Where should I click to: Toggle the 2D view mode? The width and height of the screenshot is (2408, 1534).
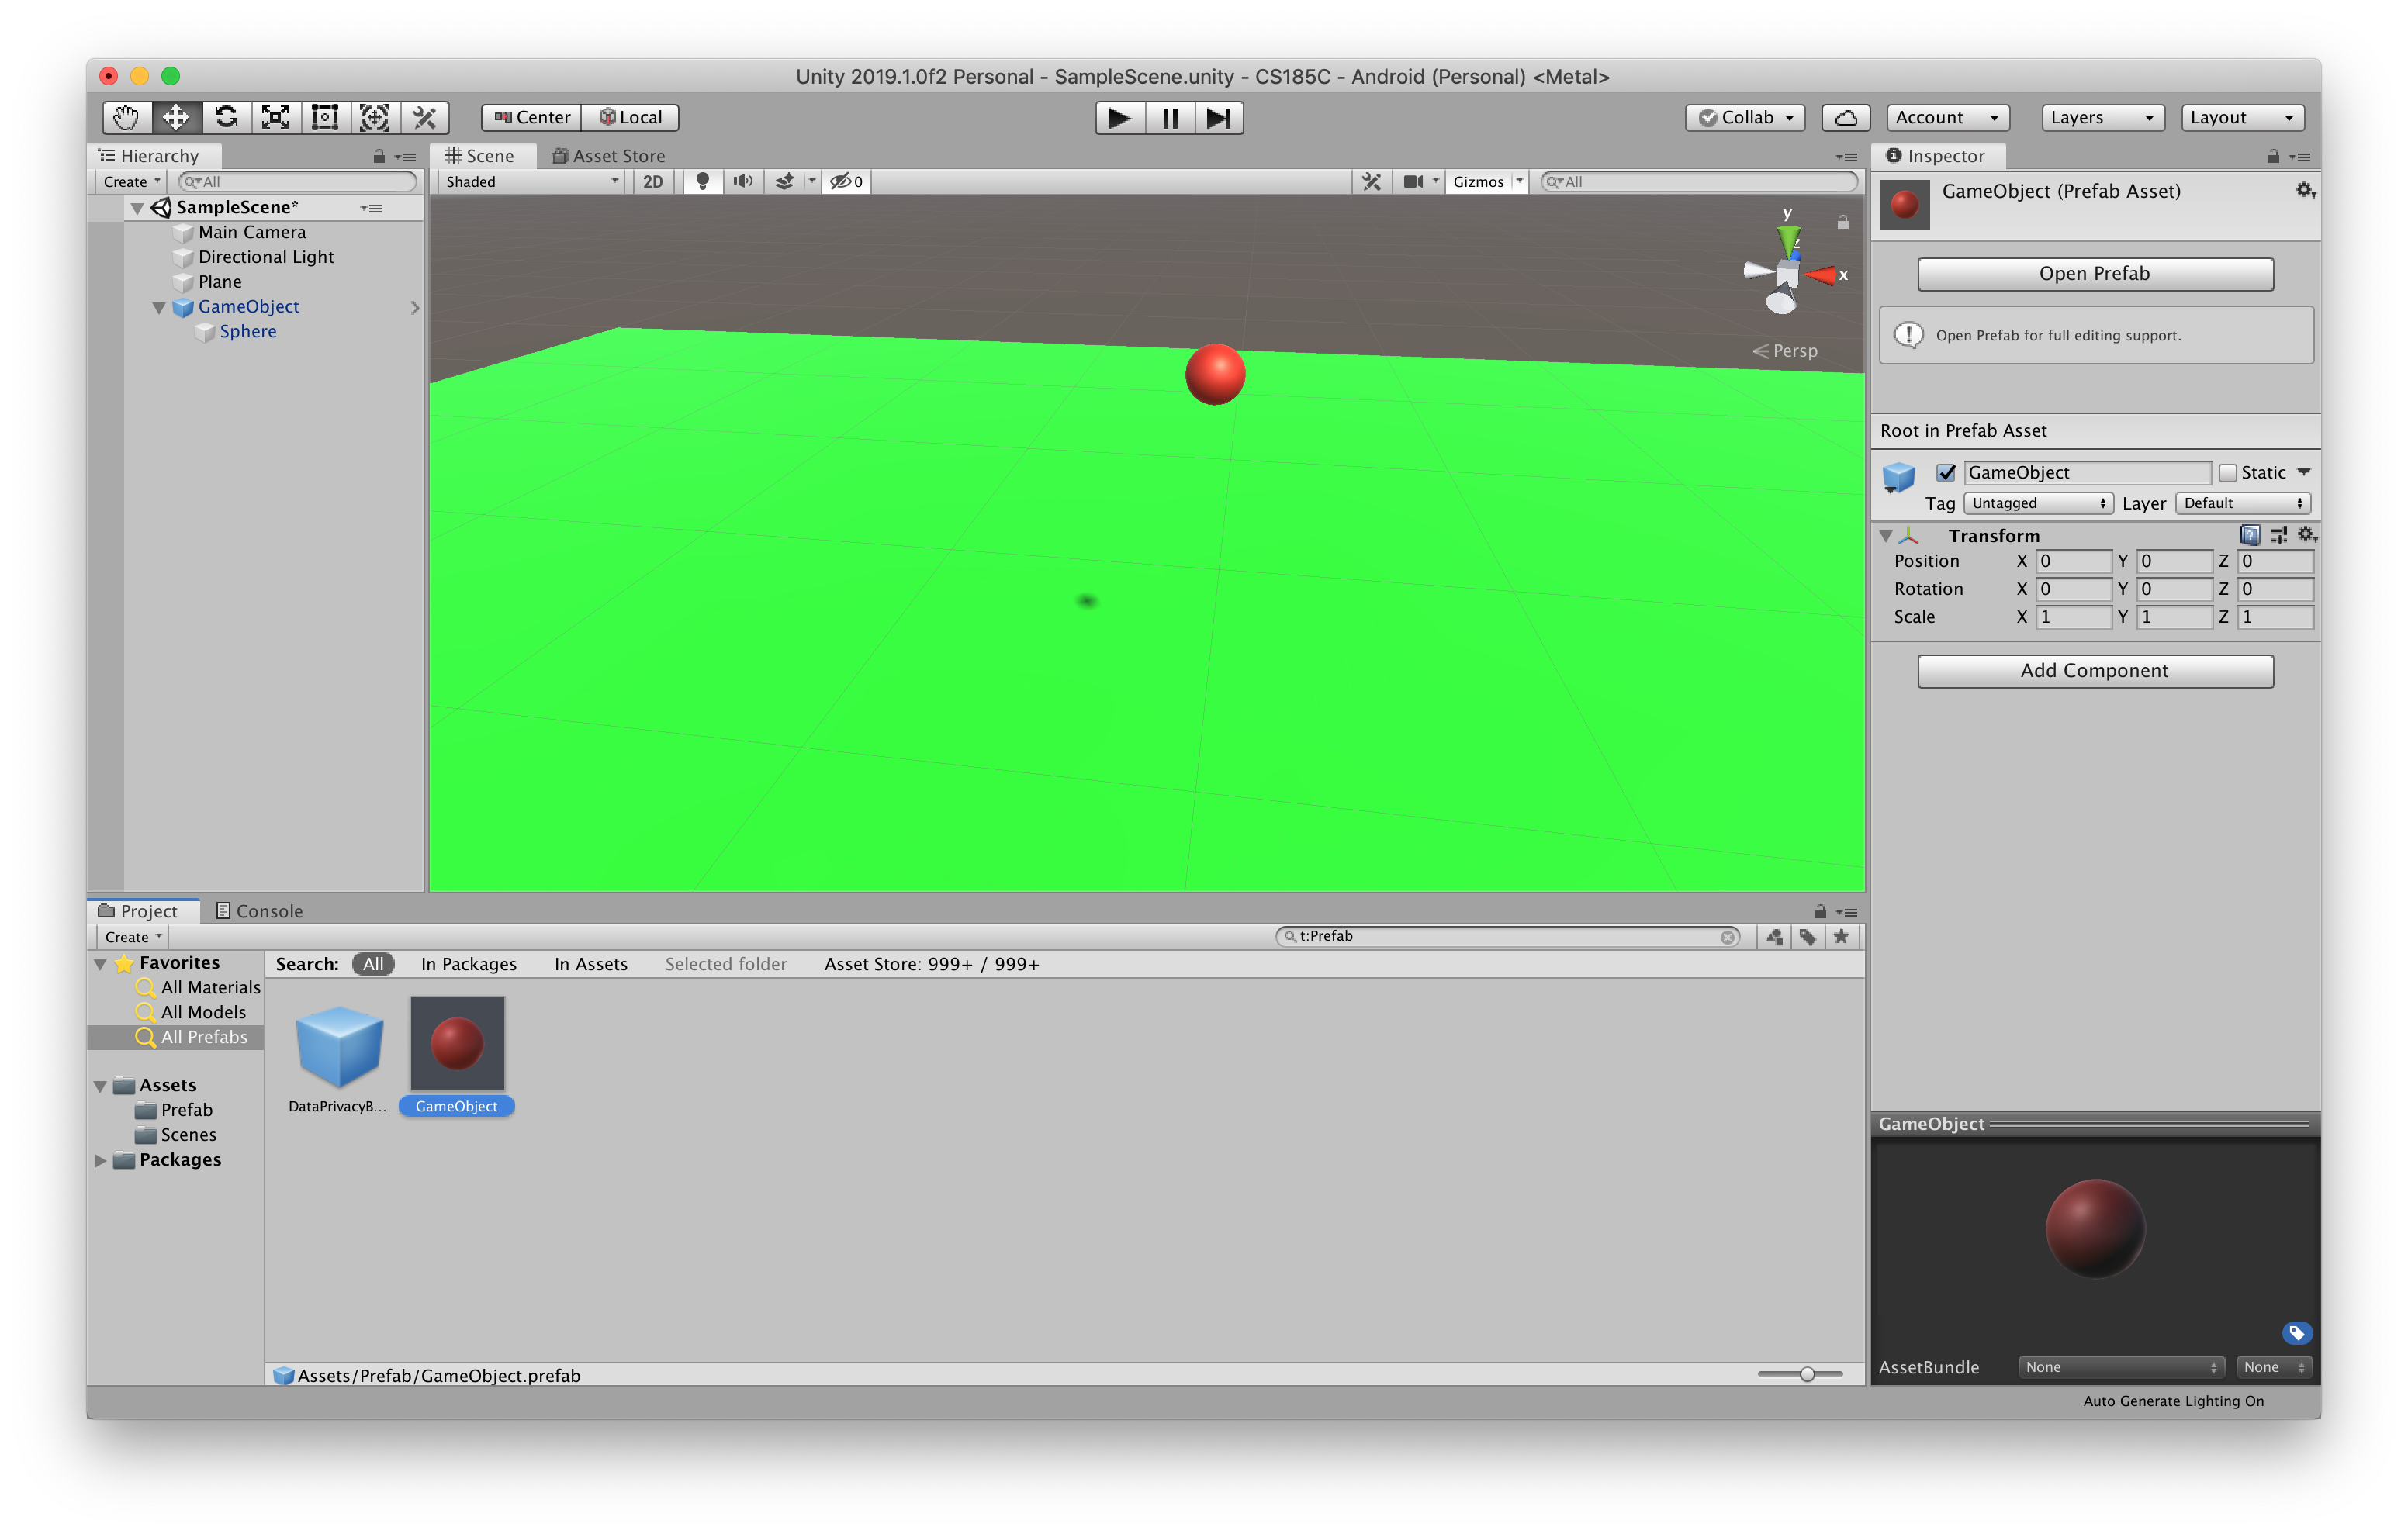tap(653, 181)
